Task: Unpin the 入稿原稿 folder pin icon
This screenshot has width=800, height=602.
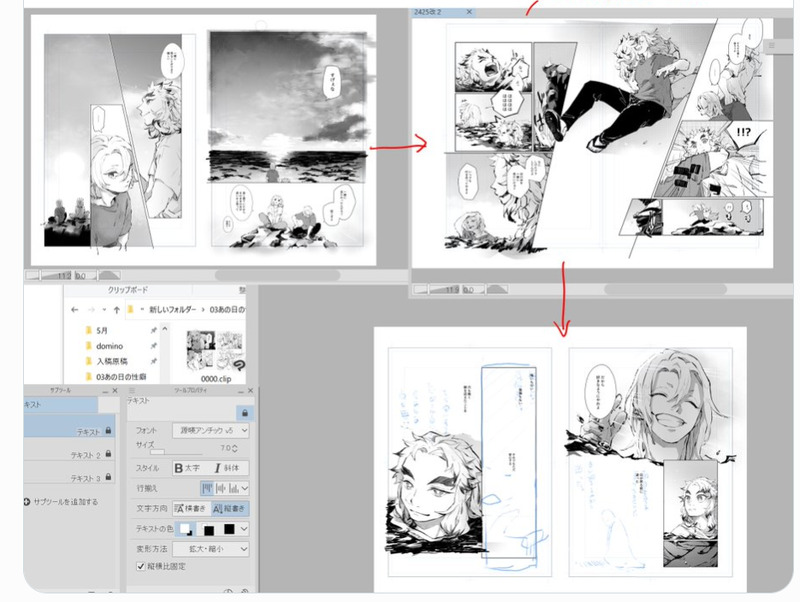Action: tap(153, 361)
